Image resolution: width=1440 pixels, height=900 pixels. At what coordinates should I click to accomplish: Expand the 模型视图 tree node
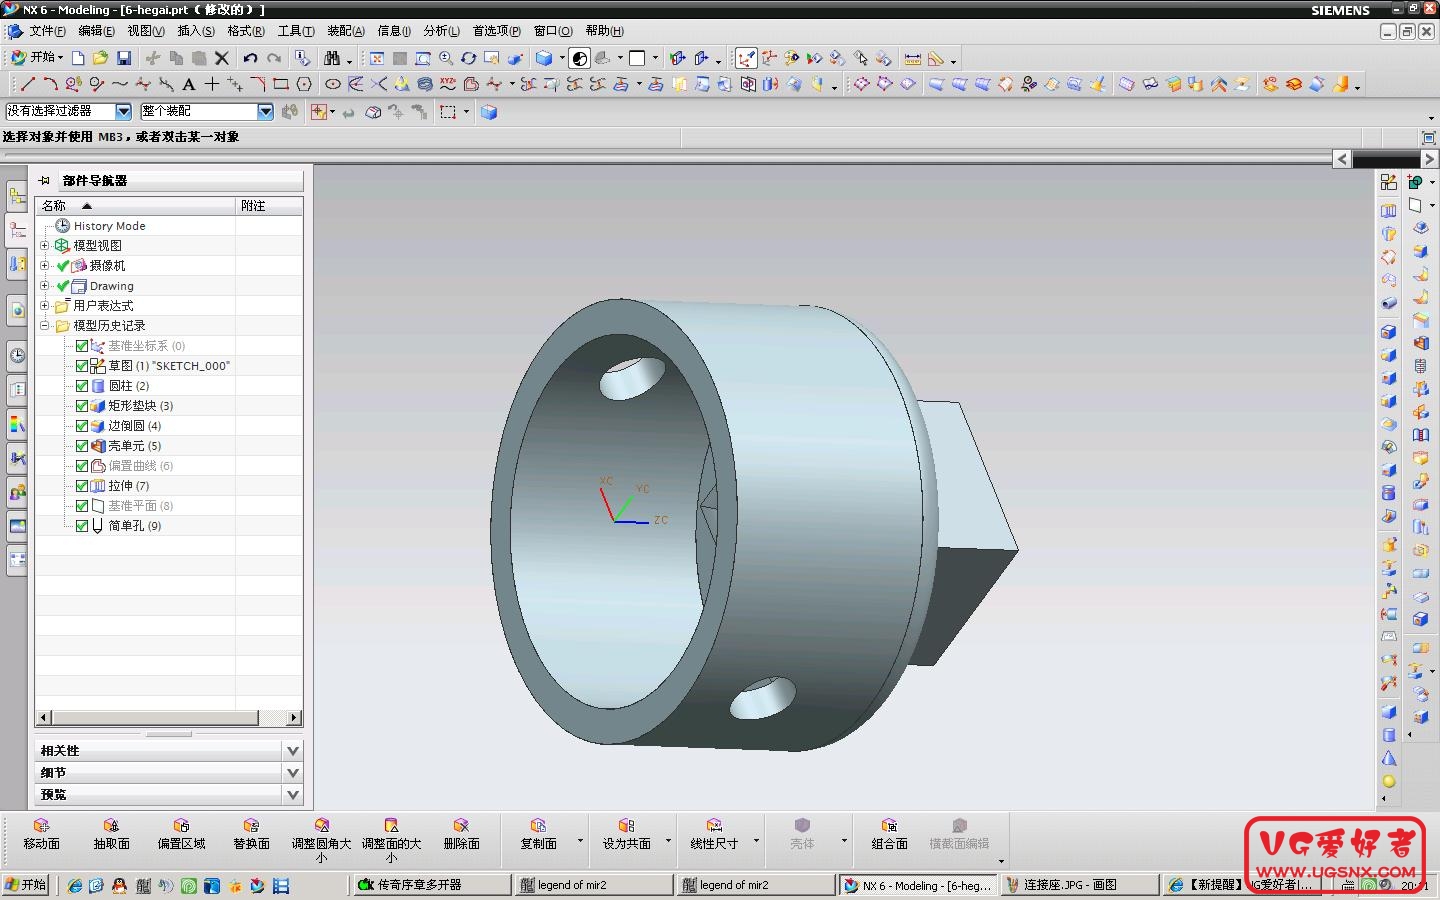(44, 245)
